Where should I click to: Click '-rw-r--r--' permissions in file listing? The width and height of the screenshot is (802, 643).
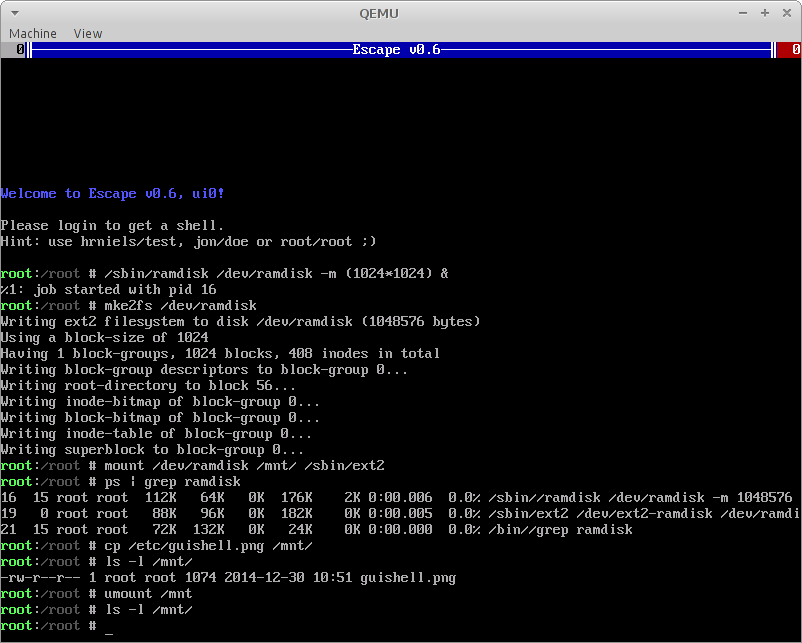point(40,578)
